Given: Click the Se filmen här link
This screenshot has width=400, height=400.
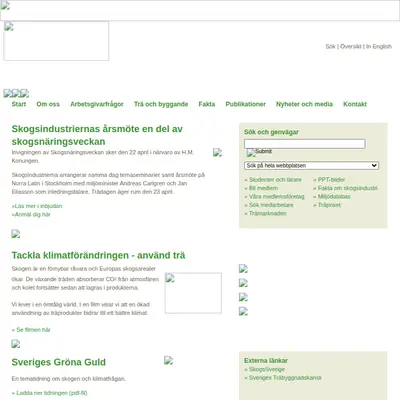Looking at the screenshot, I should pos(33,330).
